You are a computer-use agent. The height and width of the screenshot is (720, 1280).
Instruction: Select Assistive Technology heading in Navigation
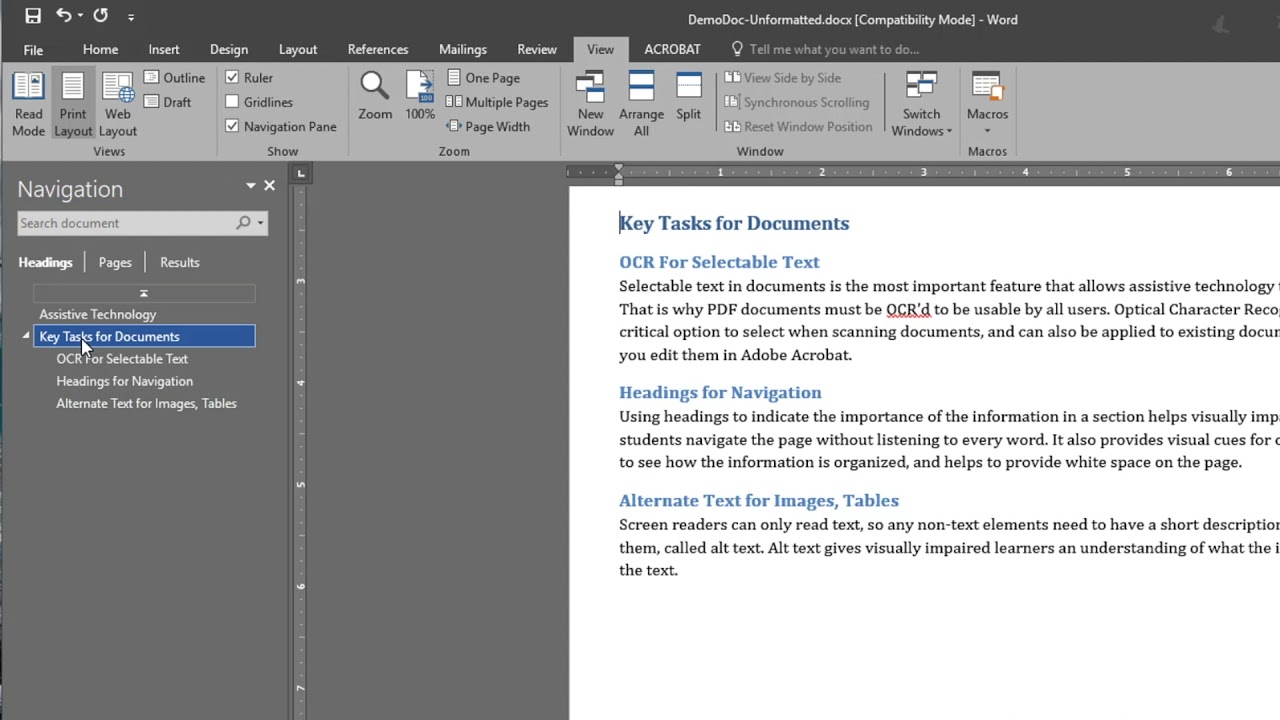[97, 314]
